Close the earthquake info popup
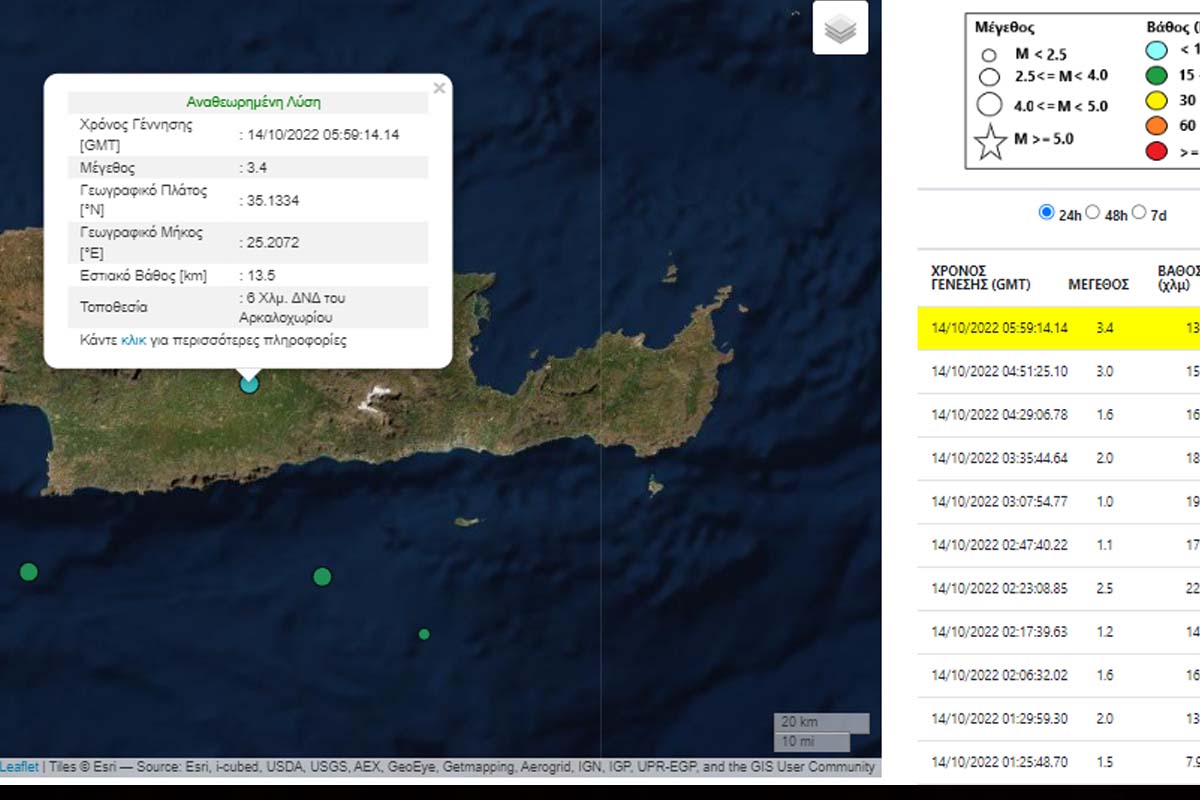 click(x=439, y=88)
